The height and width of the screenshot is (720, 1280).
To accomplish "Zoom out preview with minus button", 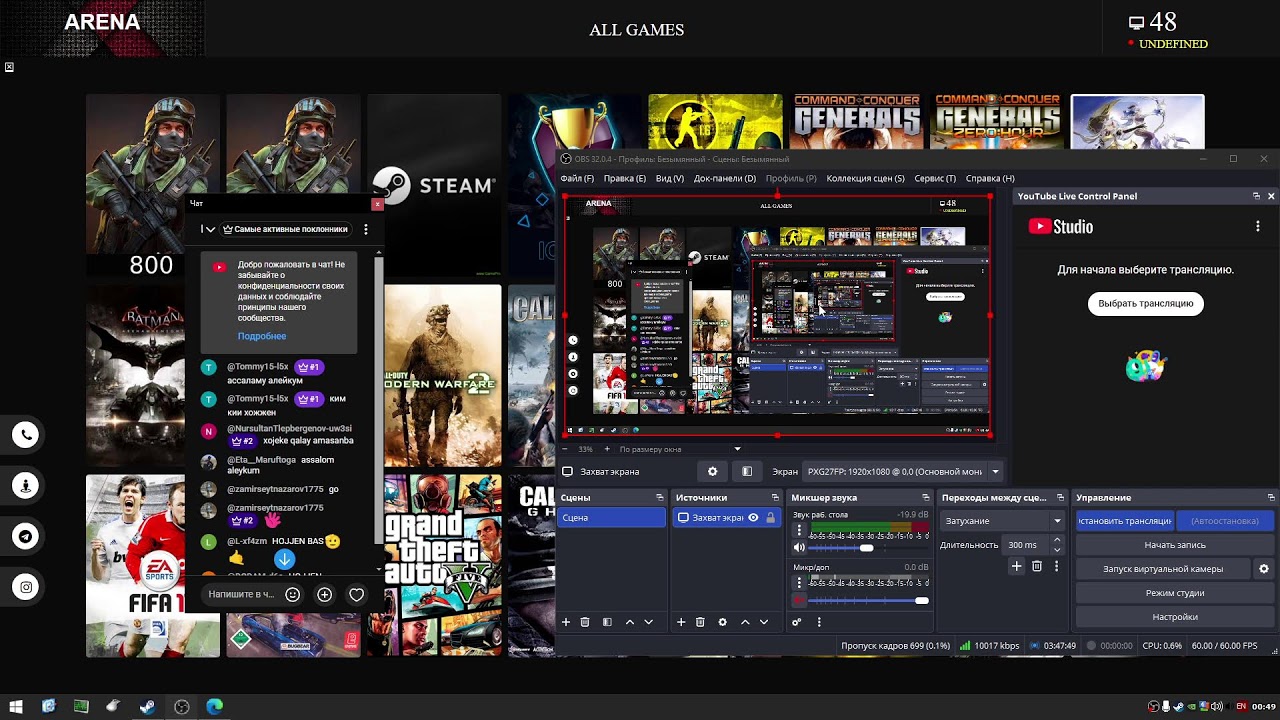I will click(566, 449).
